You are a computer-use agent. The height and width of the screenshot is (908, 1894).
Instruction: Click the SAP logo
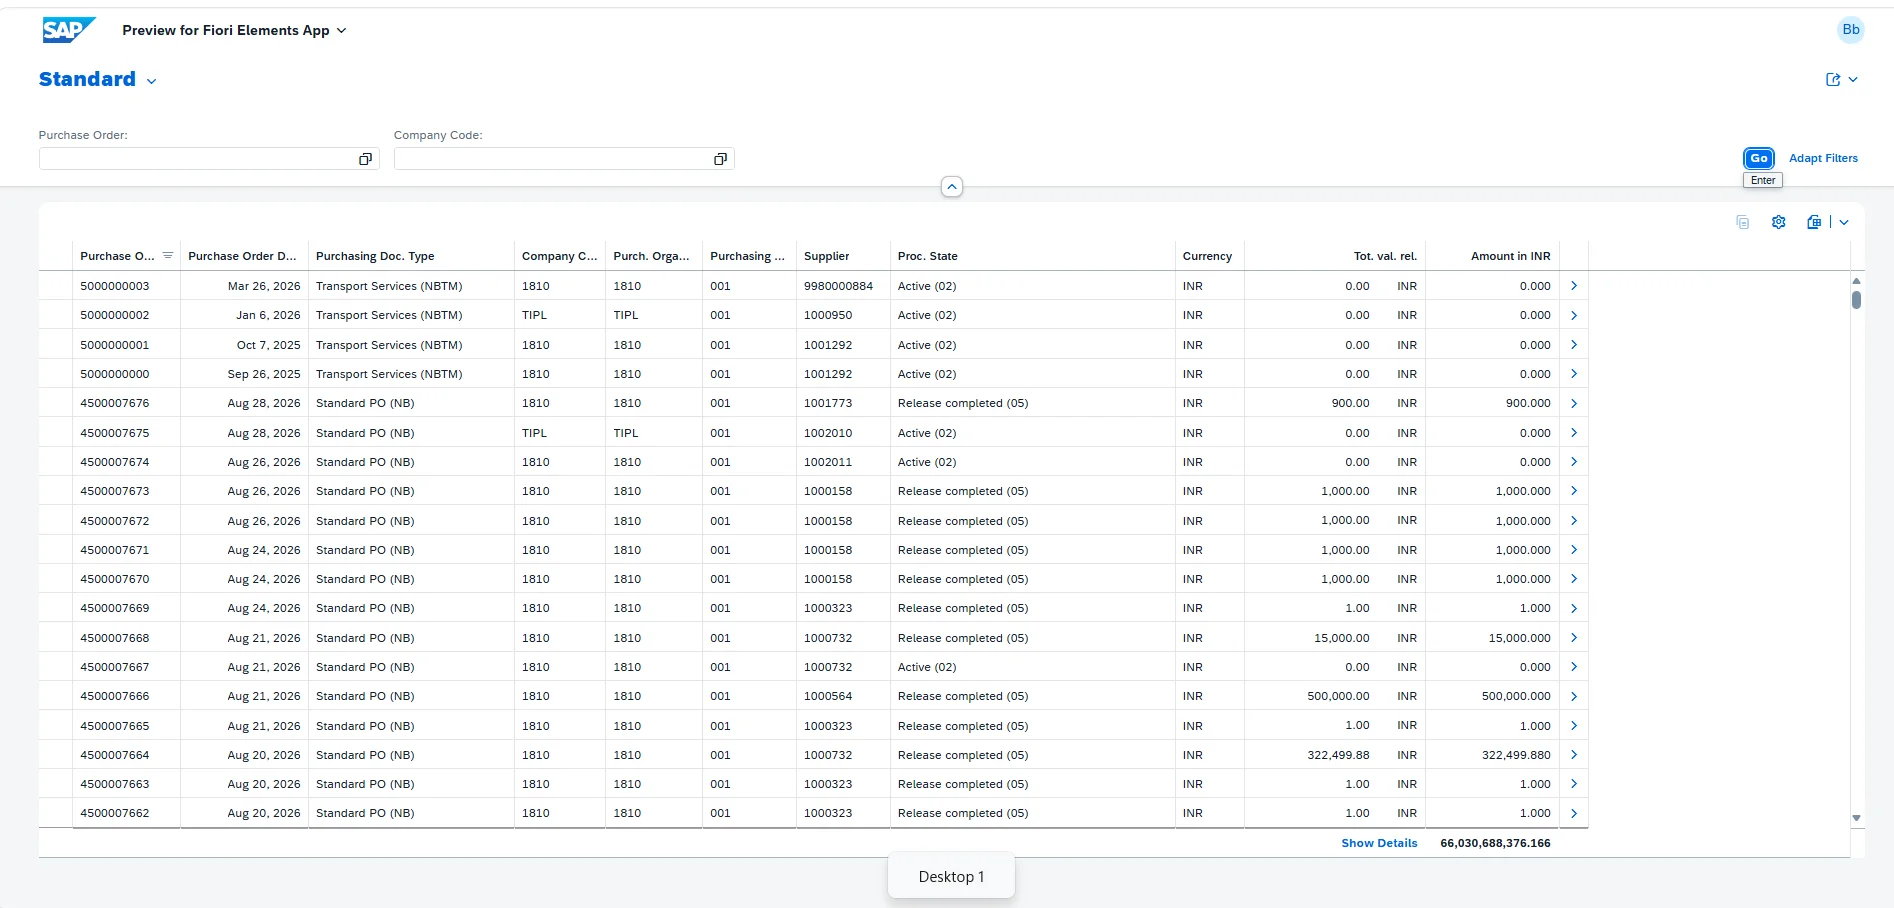point(69,30)
